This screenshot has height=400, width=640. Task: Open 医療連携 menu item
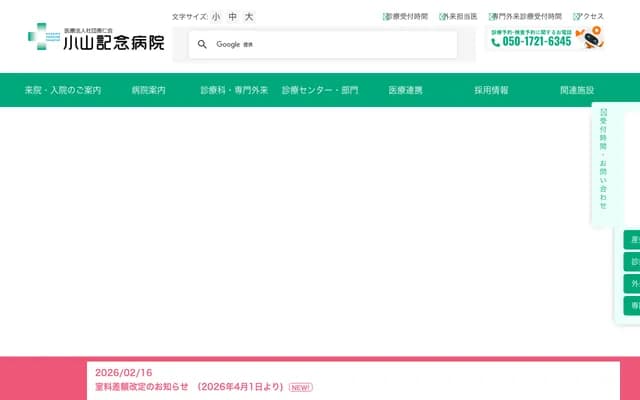pos(405,90)
